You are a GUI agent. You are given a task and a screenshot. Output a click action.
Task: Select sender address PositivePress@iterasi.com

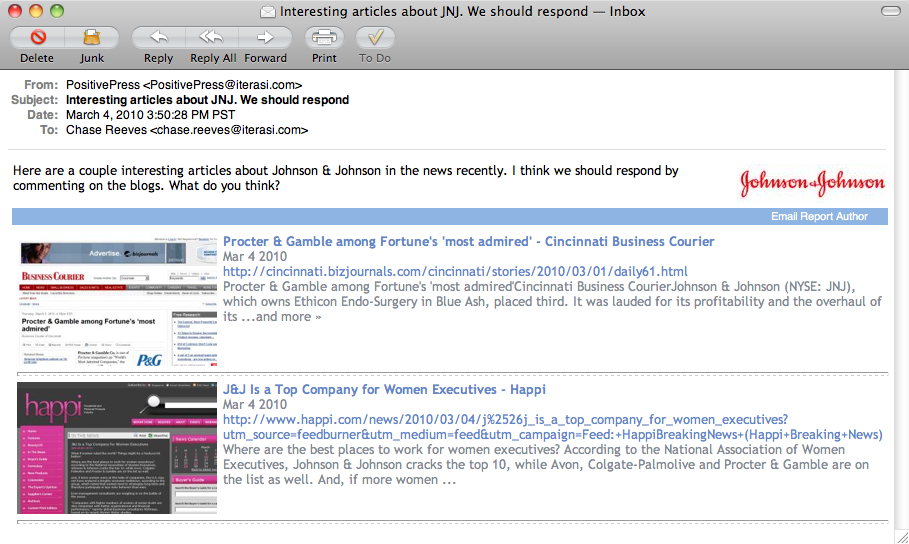(x=223, y=85)
